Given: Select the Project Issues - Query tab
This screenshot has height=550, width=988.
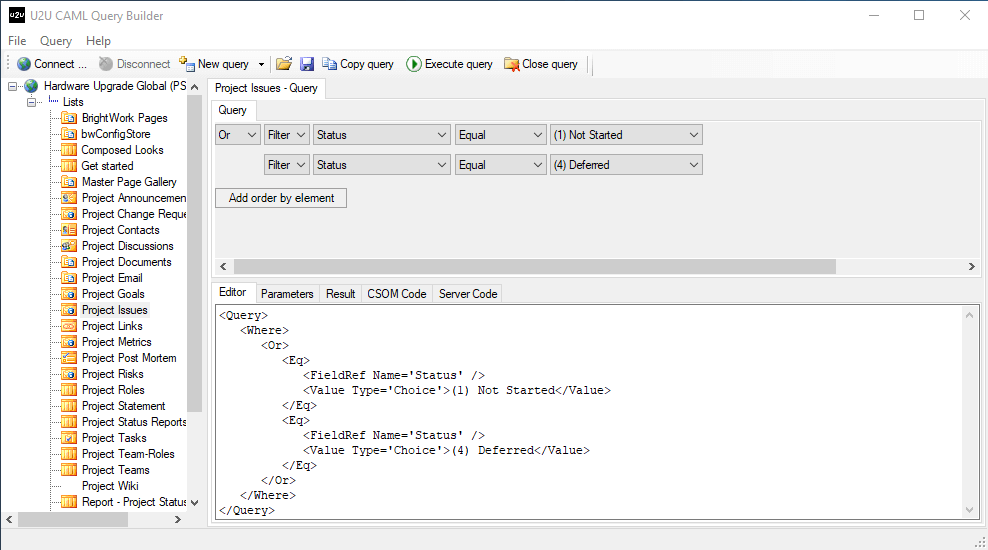Looking at the screenshot, I should point(267,88).
